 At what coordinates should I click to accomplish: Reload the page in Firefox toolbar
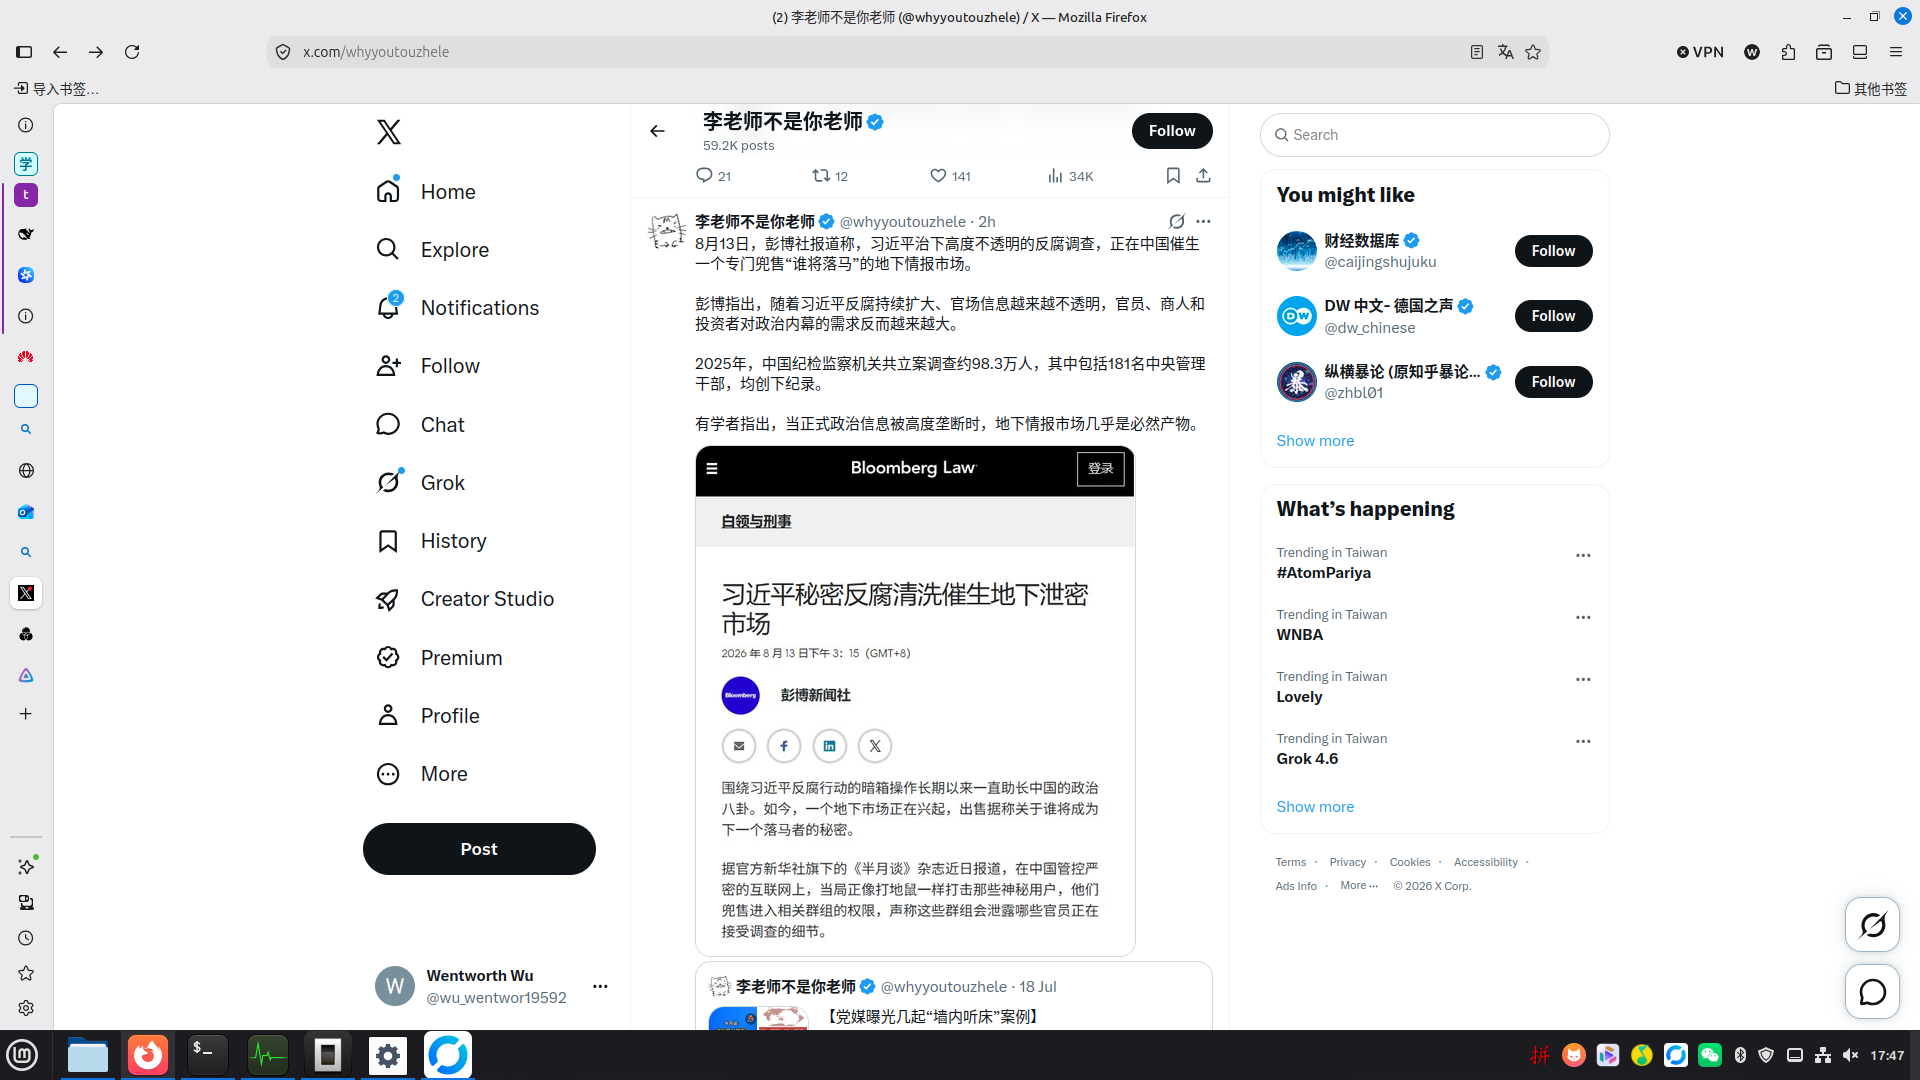[132, 52]
